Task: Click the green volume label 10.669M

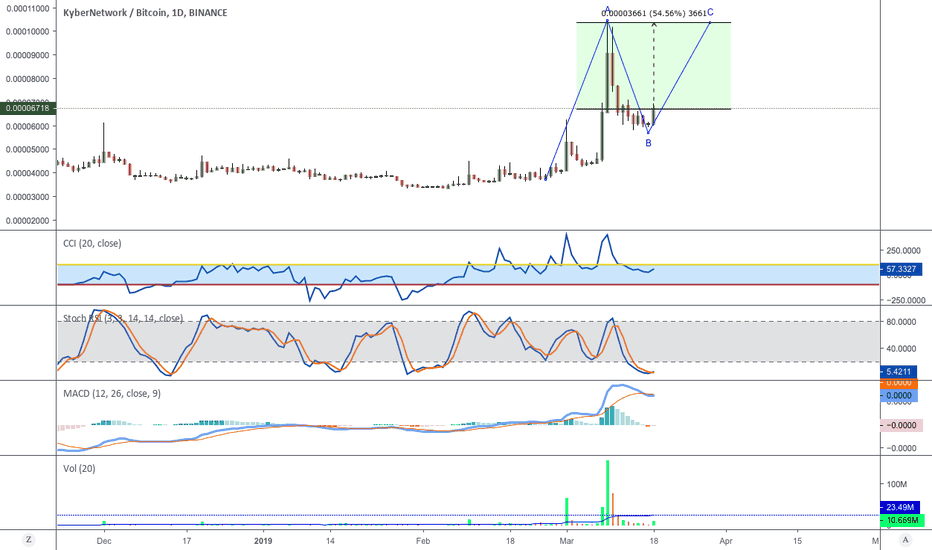Action: 902,520
